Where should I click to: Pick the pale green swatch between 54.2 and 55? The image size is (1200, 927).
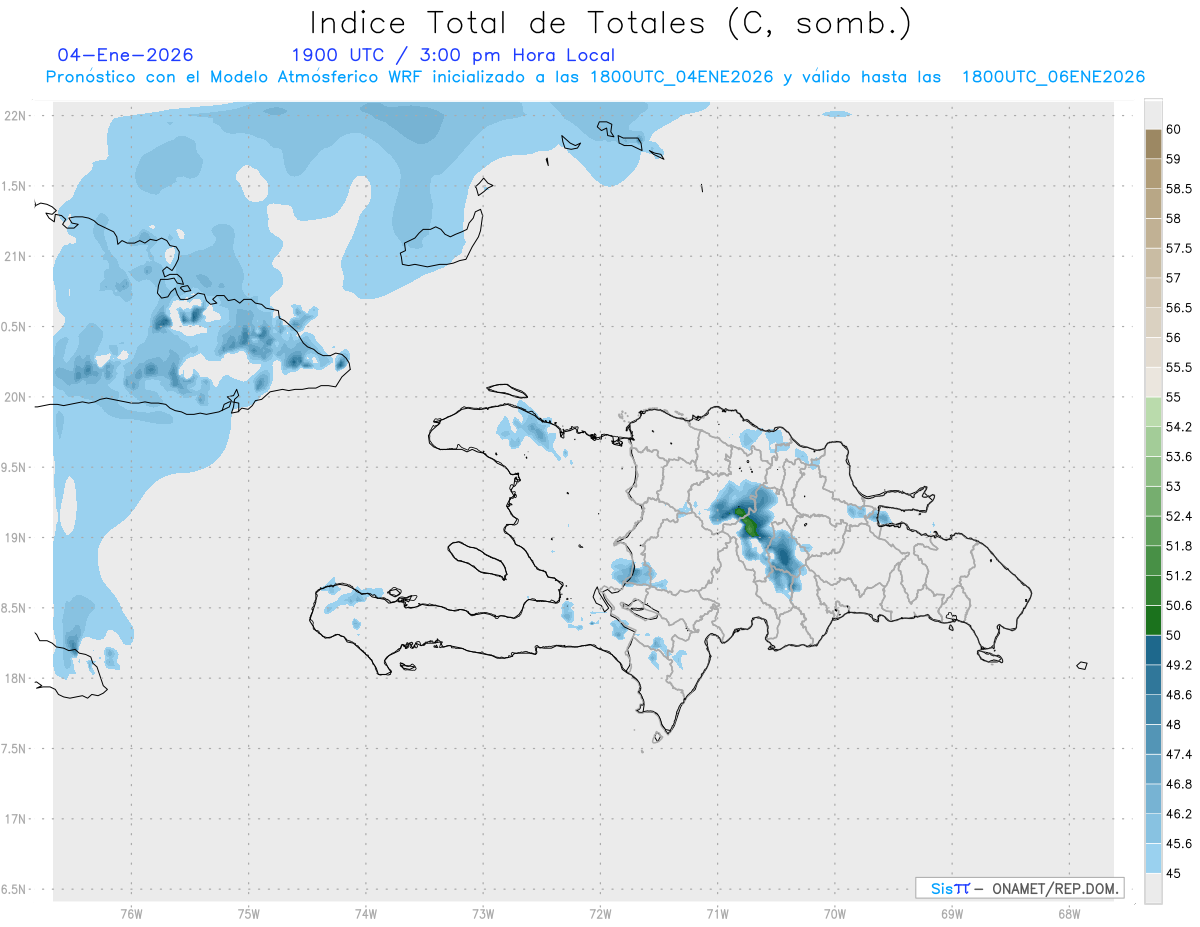coord(1153,412)
